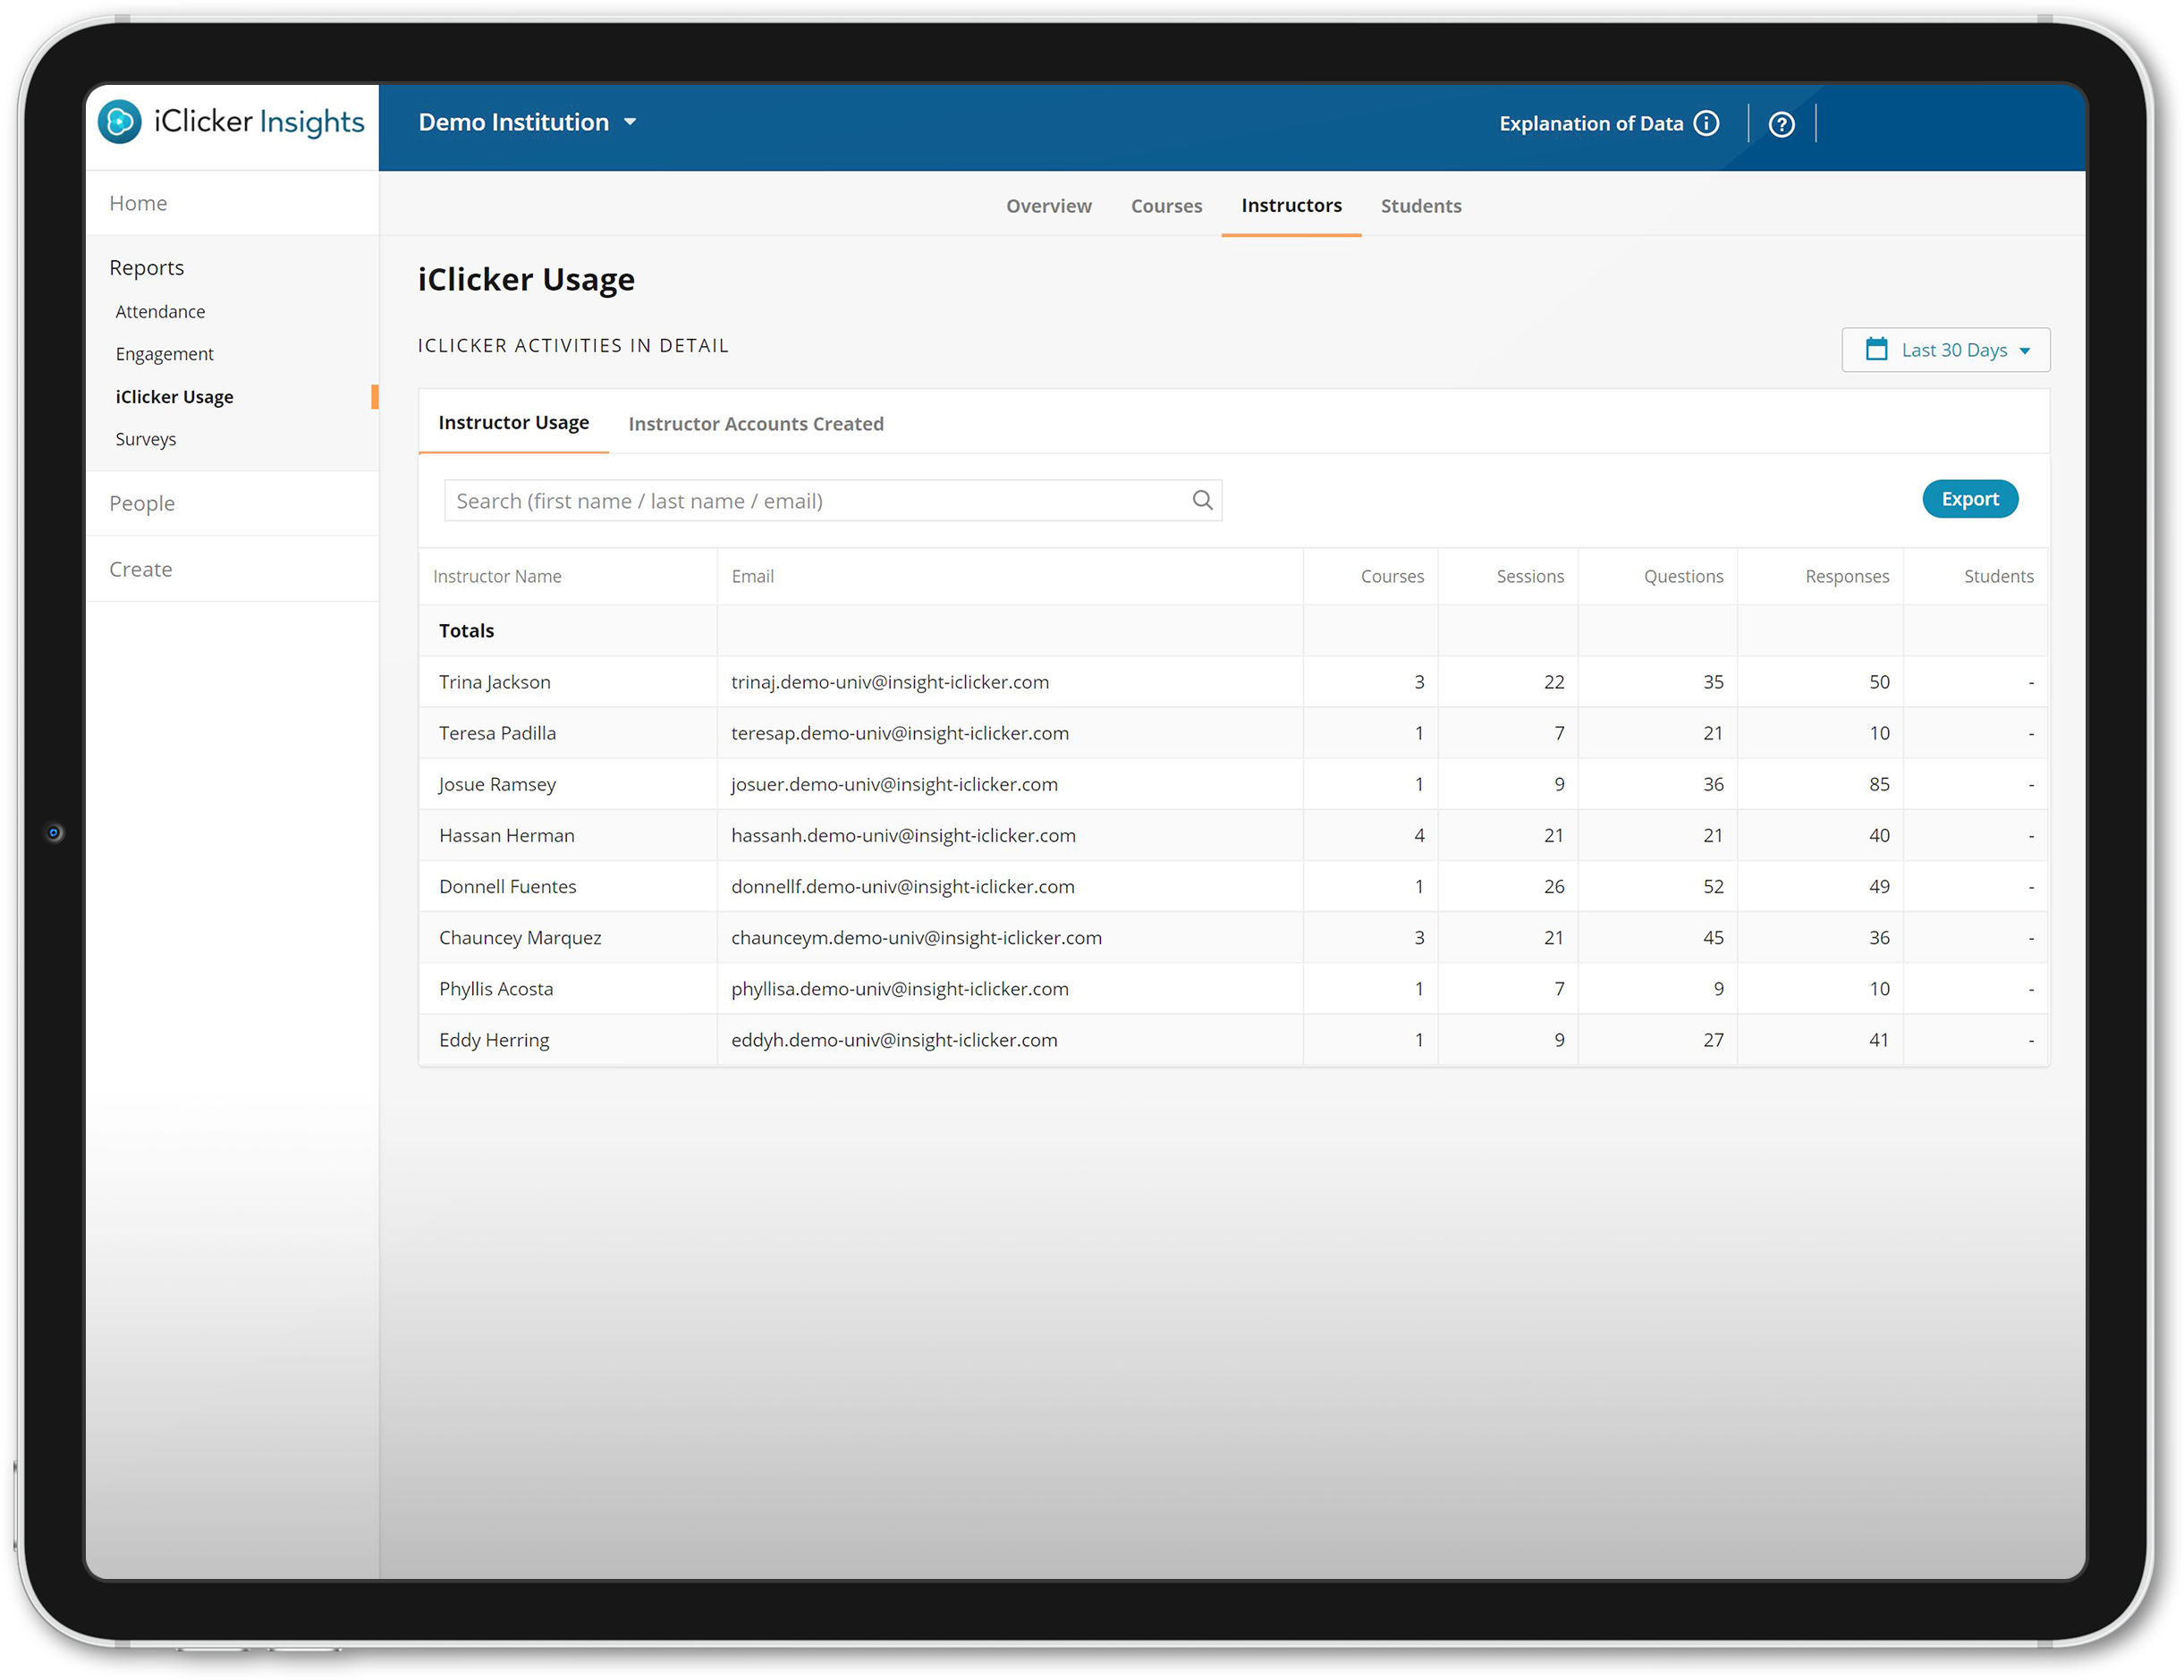Sort by the Email column header
This screenshot has width=2184, height=1680.
752,576
